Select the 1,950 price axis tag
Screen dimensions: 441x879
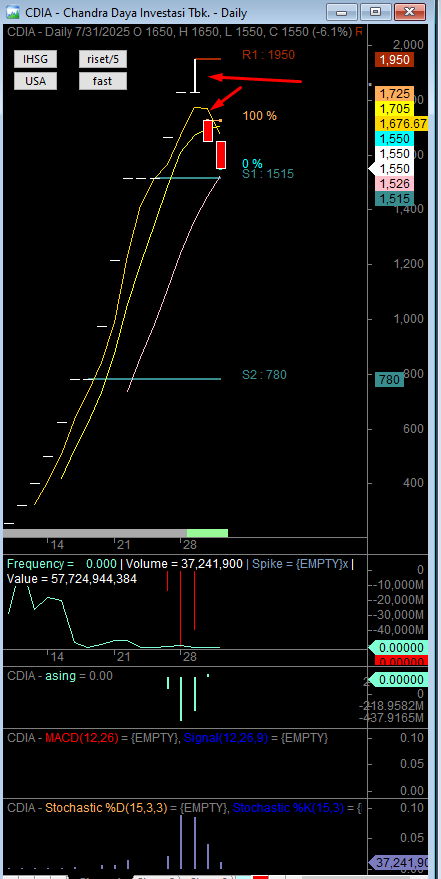[x=394, y=60]
